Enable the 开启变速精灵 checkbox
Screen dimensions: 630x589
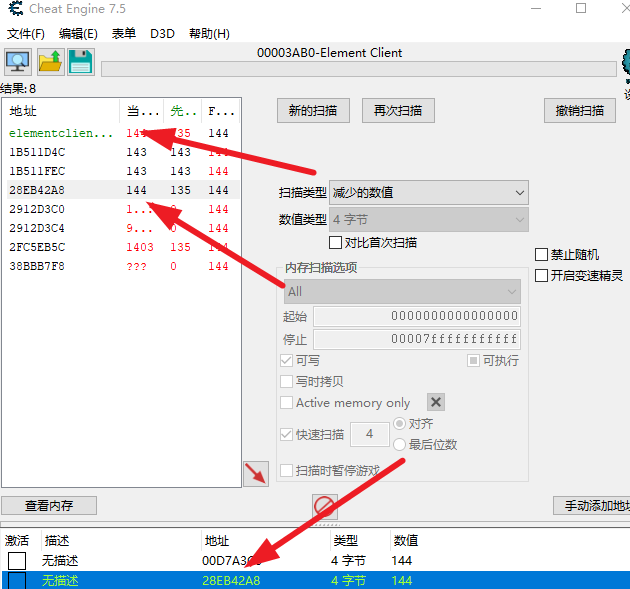(541, 276)
